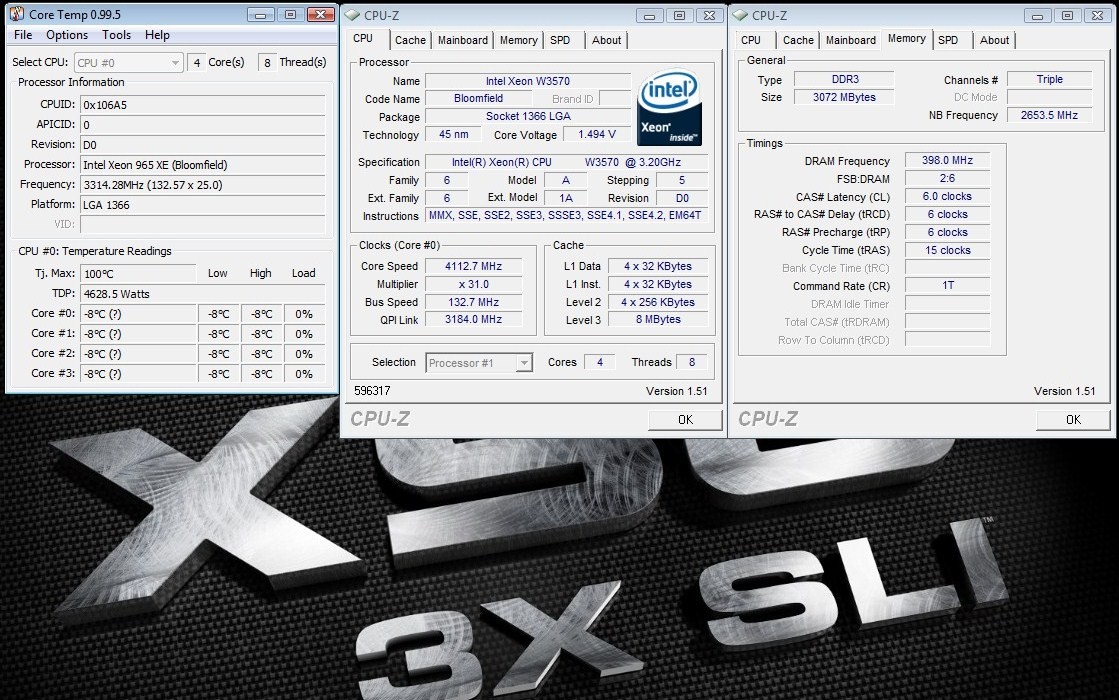Open Mainboard tab in first CPU-Z window

click(462, 40)
